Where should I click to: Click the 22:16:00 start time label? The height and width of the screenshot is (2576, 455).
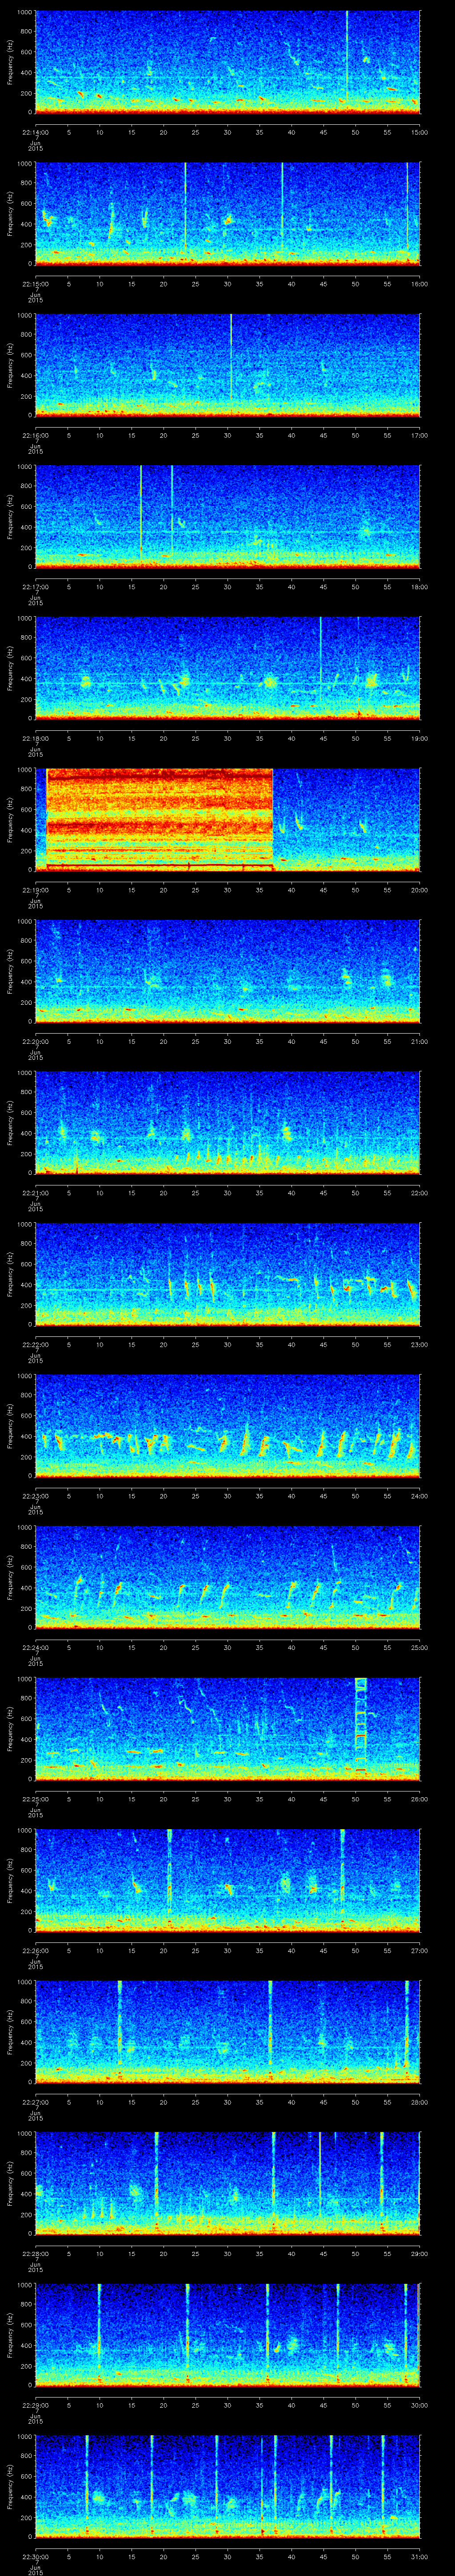click(35, 436)
